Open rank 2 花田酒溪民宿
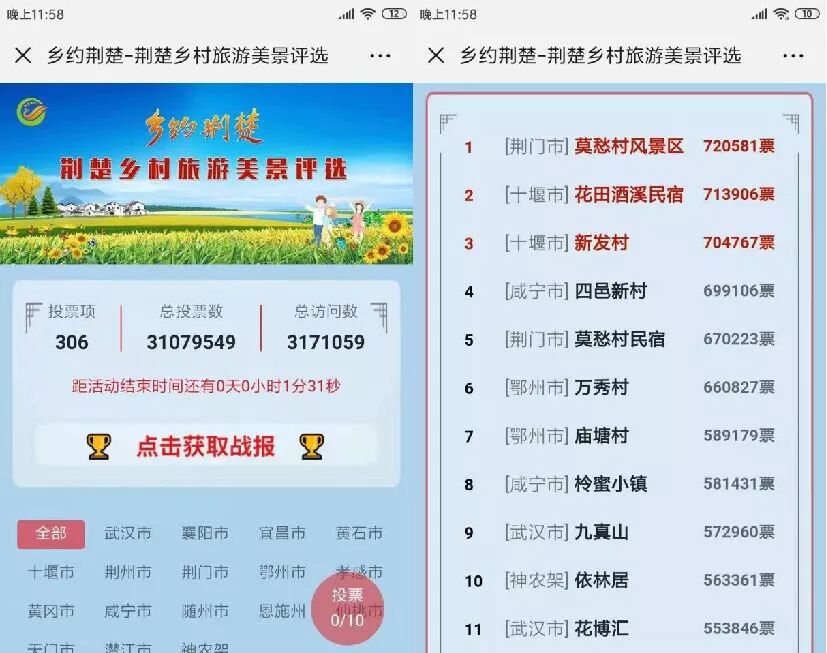 click(x=629, y=195)
